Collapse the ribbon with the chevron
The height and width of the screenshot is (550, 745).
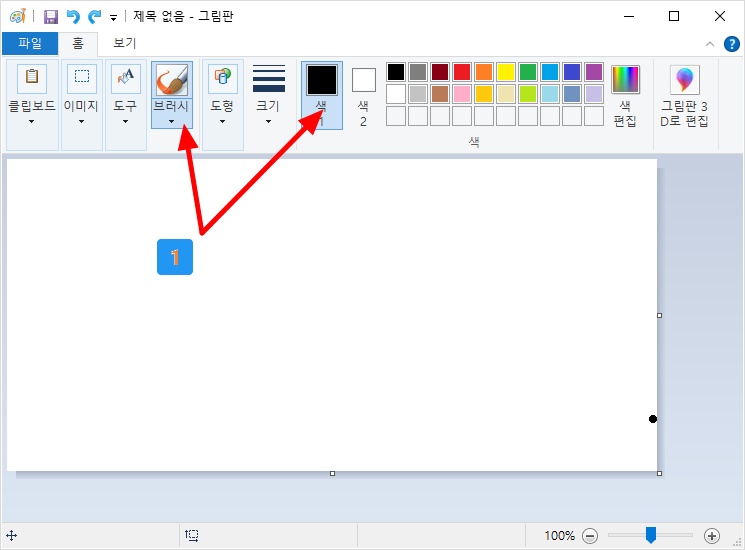pos(710,44)
